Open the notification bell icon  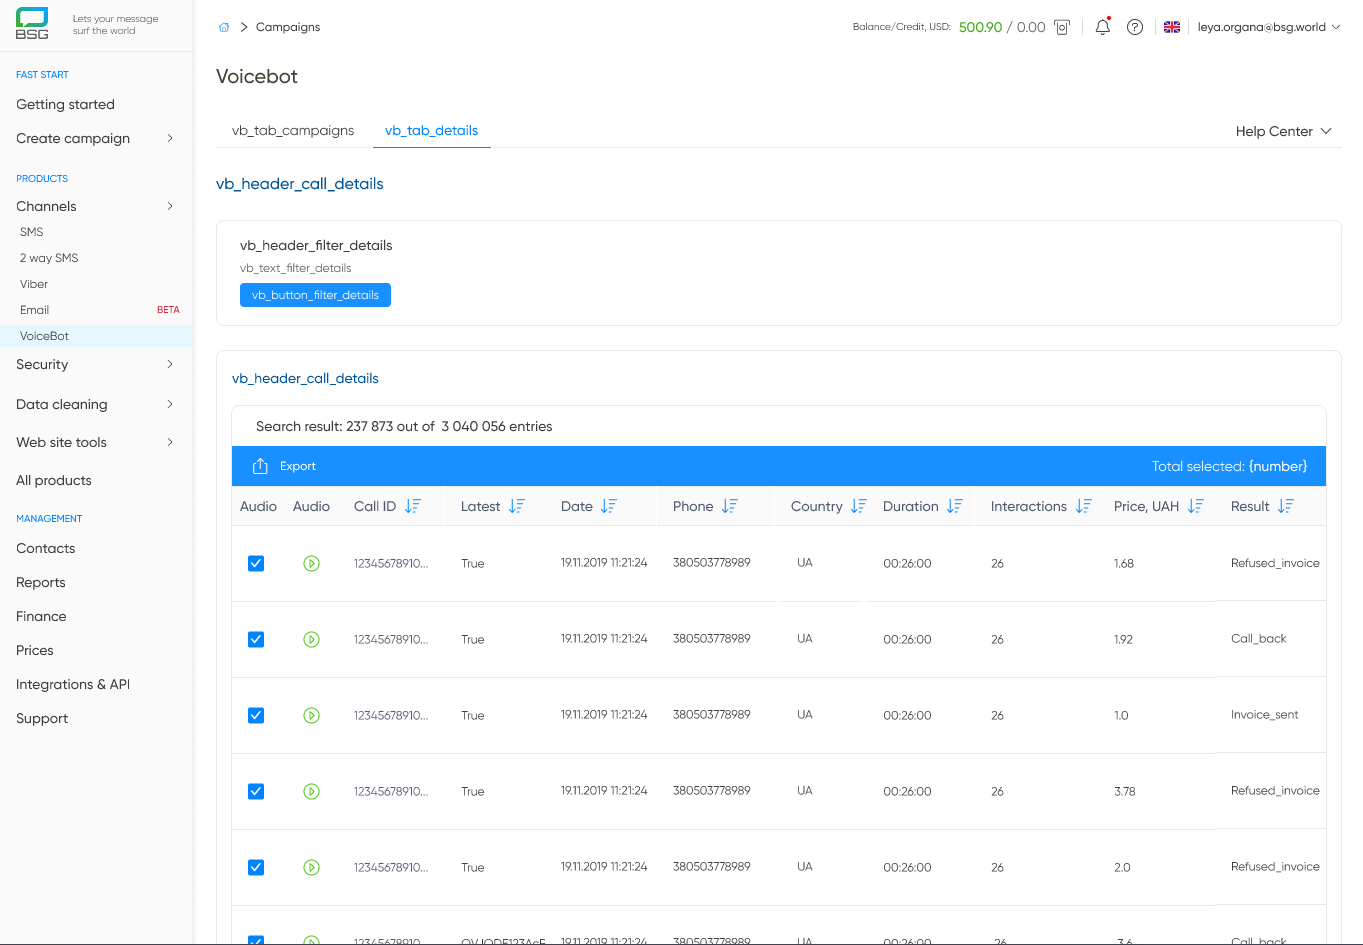1102,27
